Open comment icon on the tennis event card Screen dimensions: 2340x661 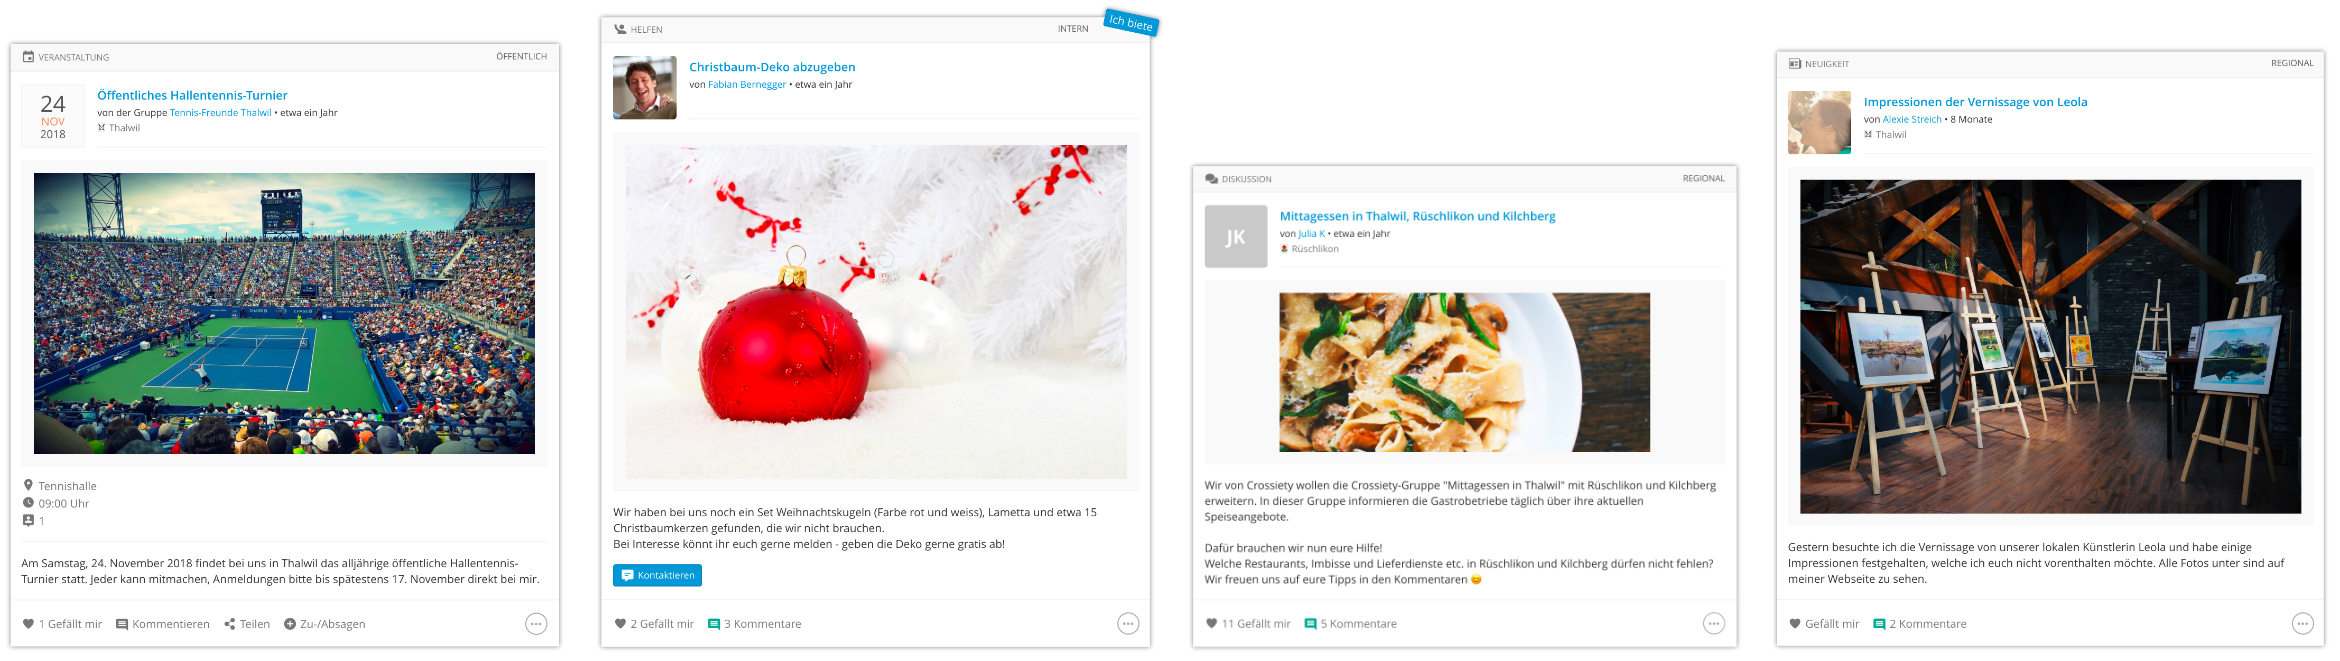[x=122, y=624]
